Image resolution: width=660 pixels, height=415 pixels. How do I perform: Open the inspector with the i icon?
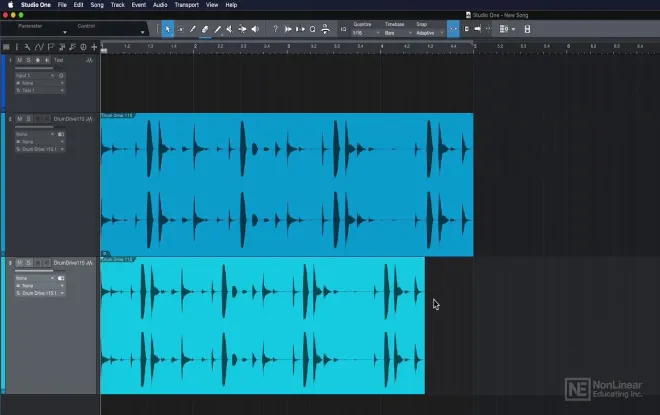pos(17,47)
